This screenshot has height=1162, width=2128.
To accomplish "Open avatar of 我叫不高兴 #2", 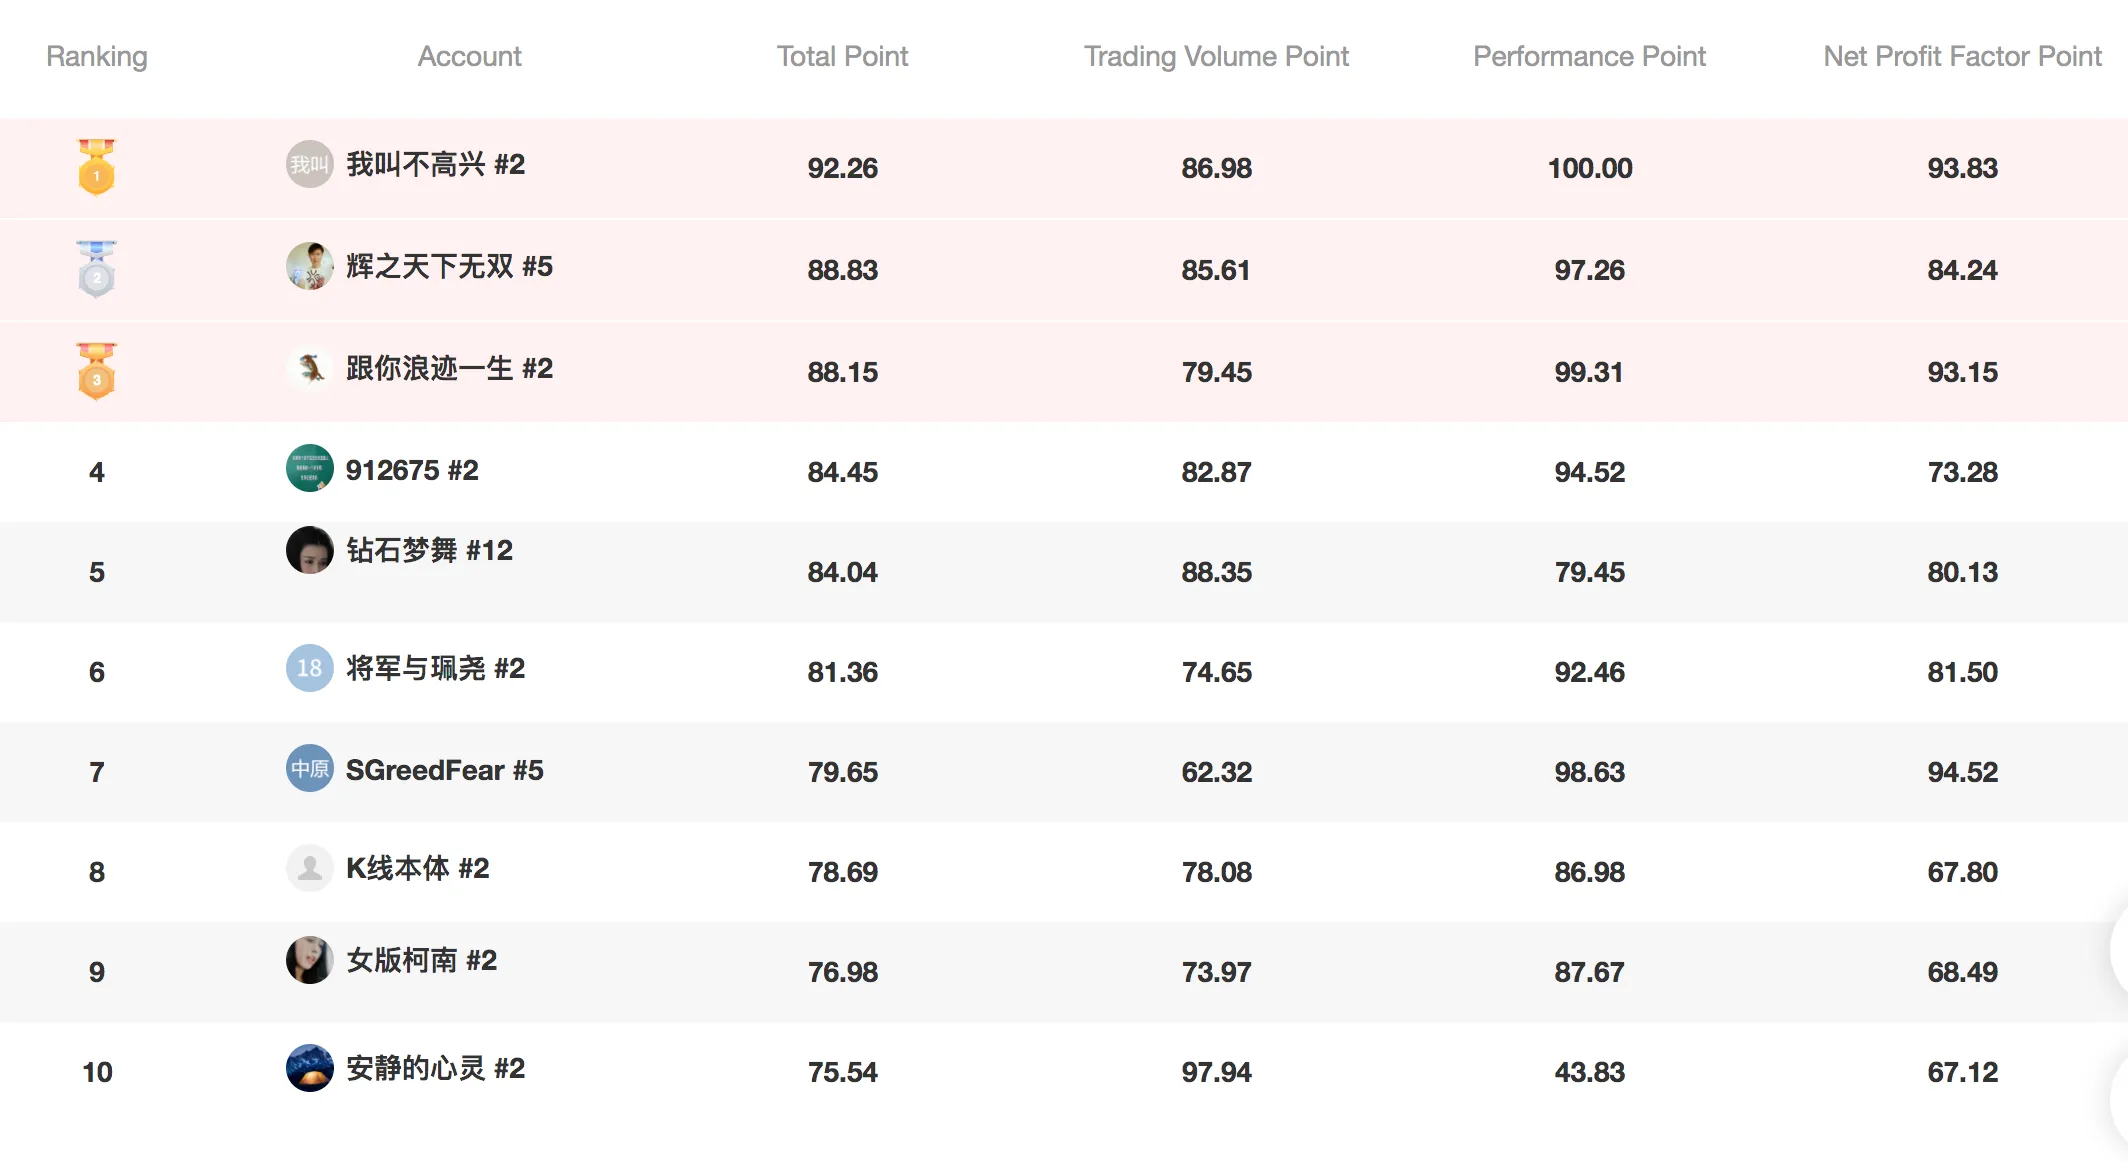I will (309, 164).
